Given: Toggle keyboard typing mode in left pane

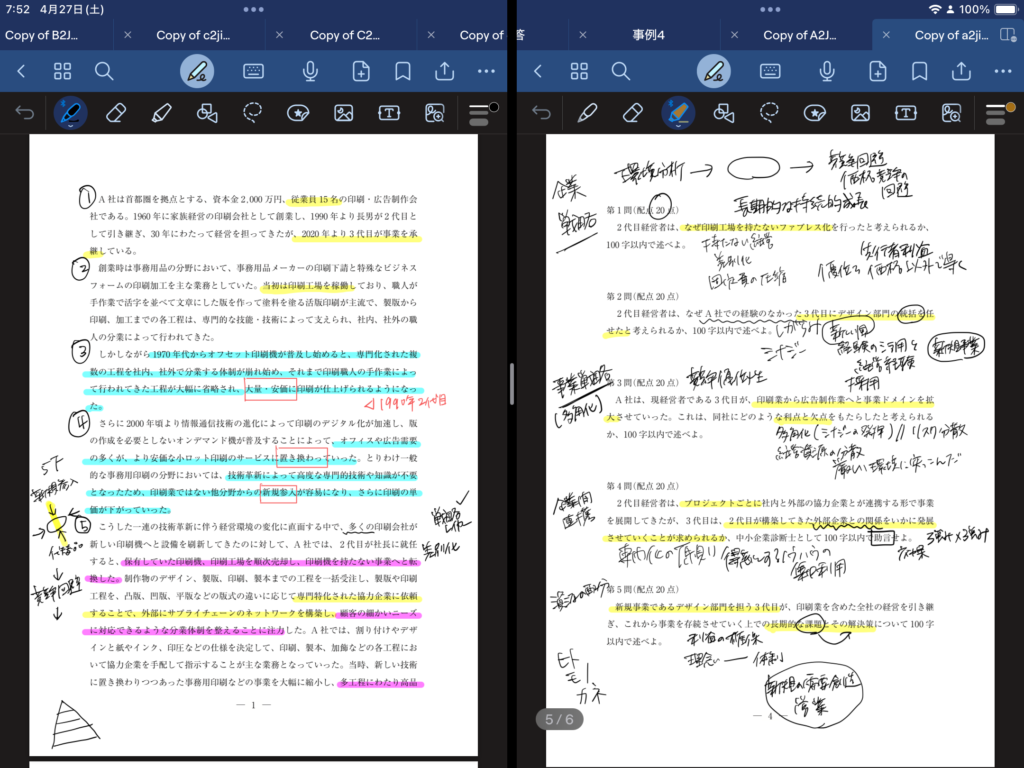Looking at the screenshot, I should click(x=254, y=71).
